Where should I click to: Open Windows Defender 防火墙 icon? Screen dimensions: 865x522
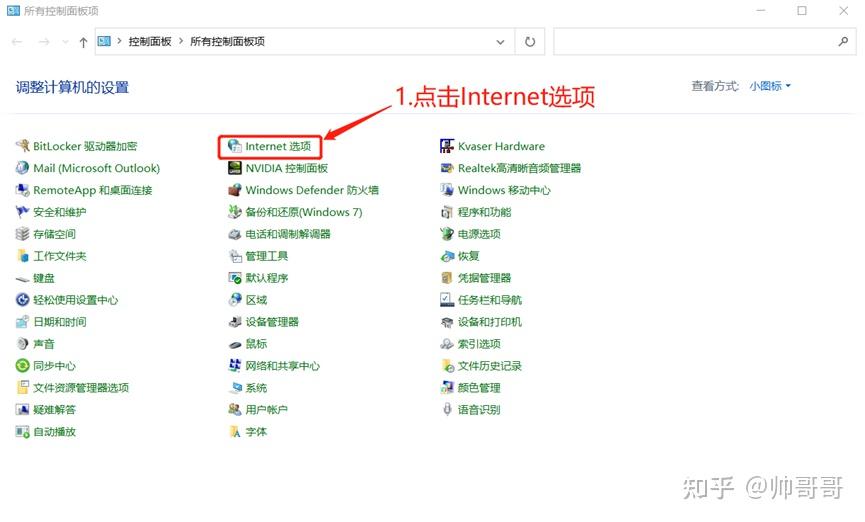[x=234, y=190]
